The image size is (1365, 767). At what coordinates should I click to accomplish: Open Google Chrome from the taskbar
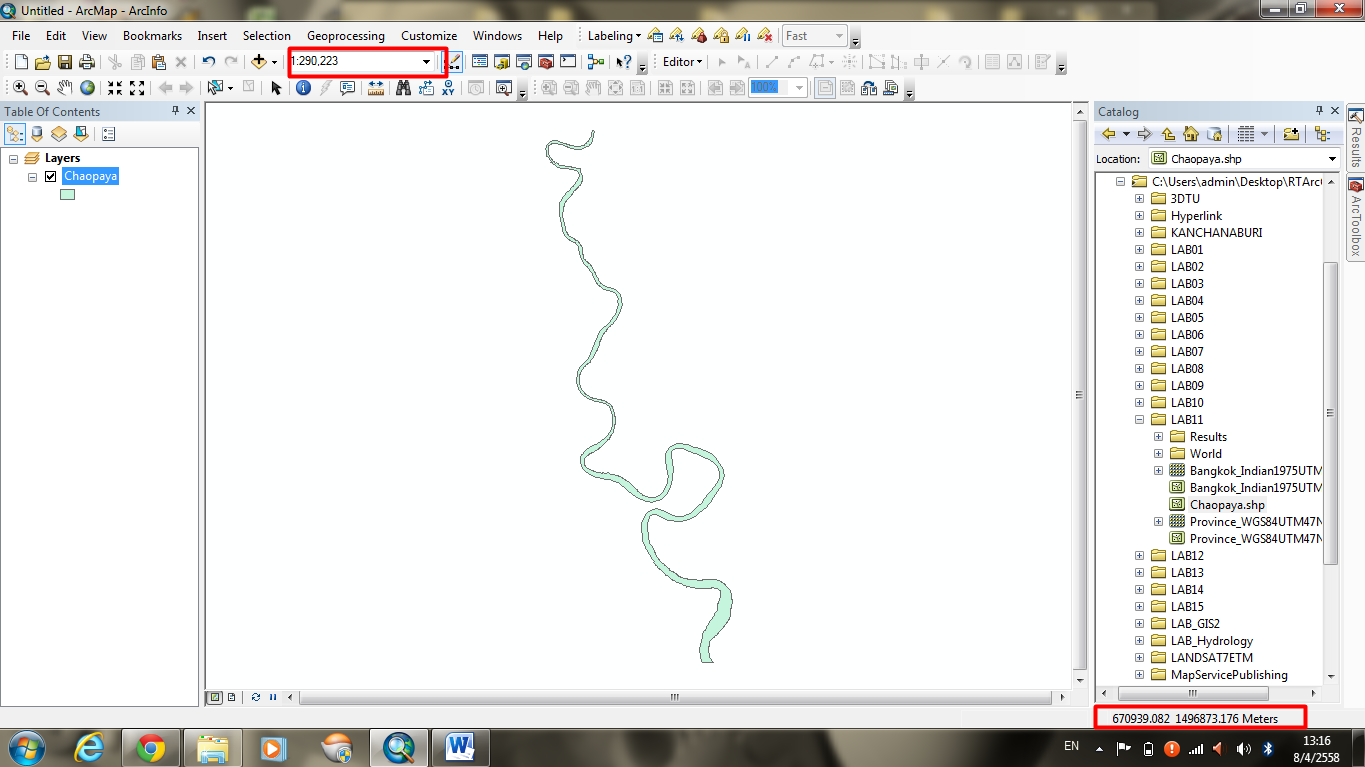click(151, 748)
